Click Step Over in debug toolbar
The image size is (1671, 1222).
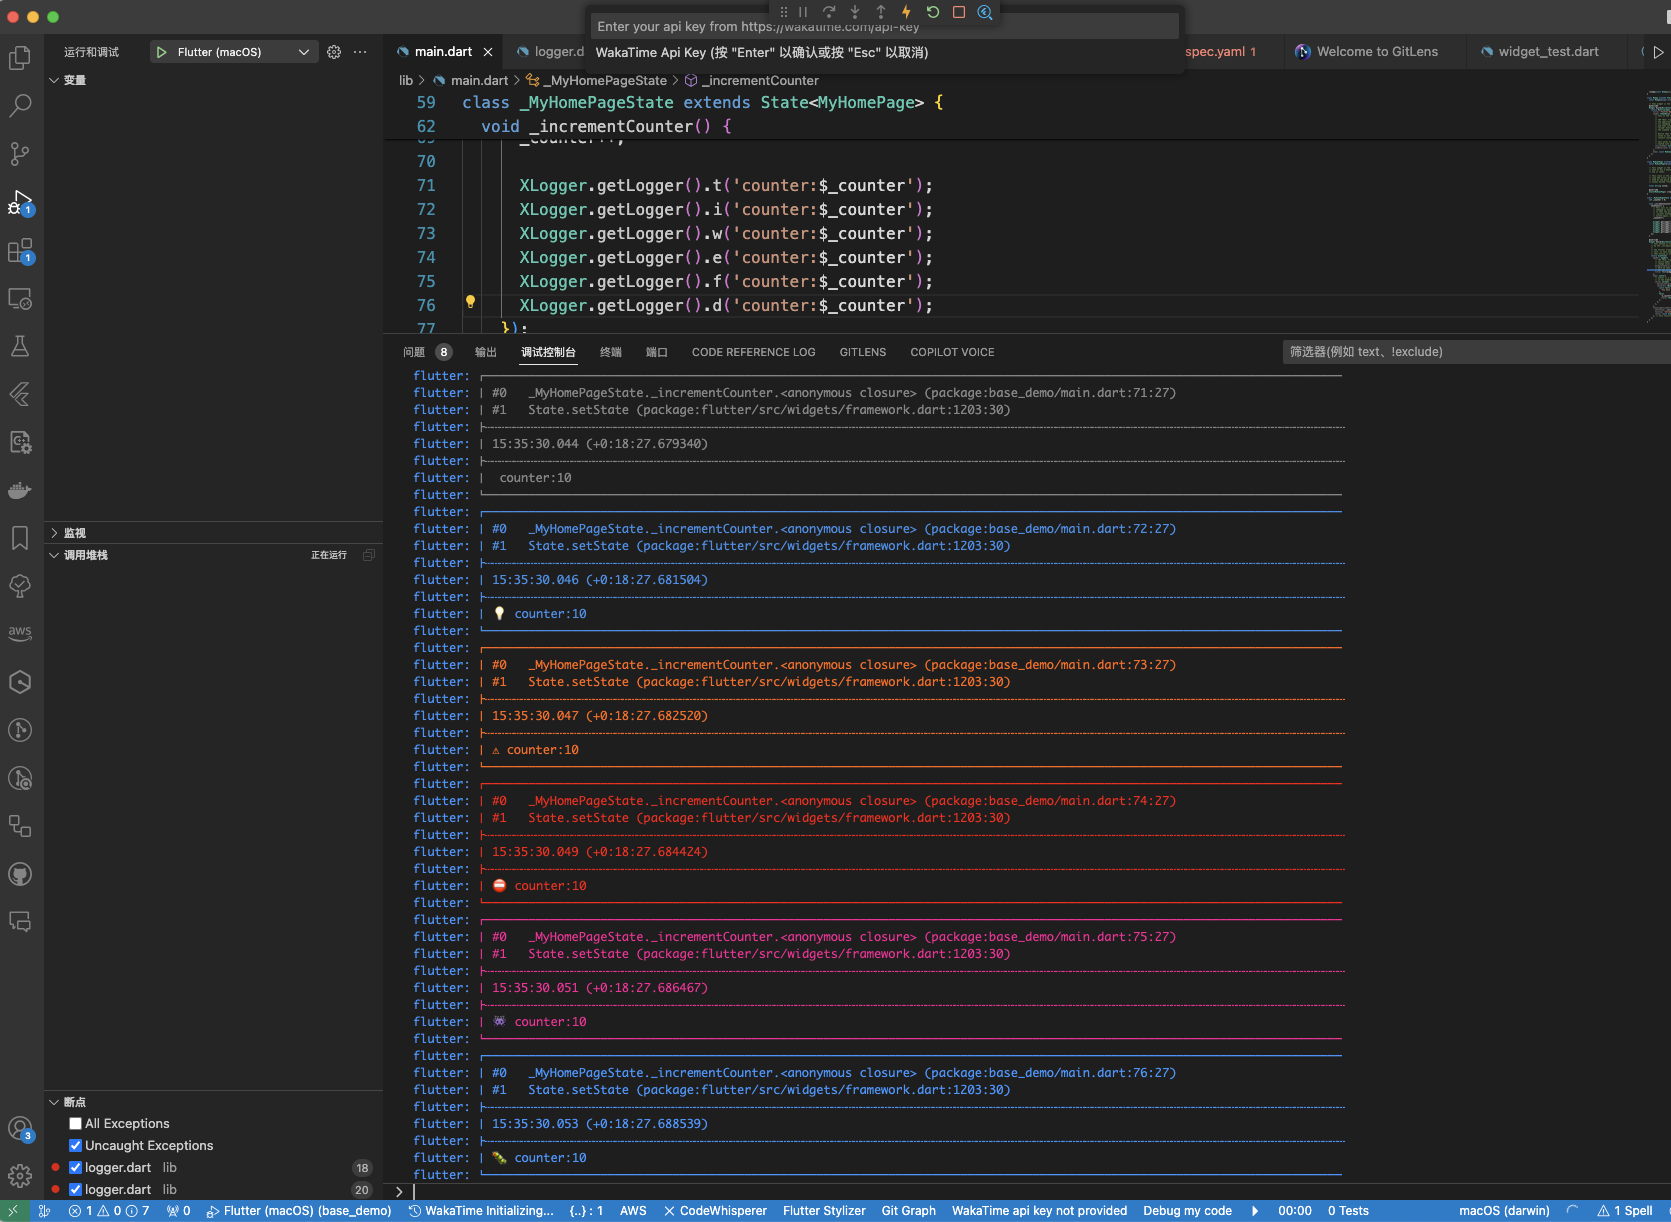coord(829,12)
